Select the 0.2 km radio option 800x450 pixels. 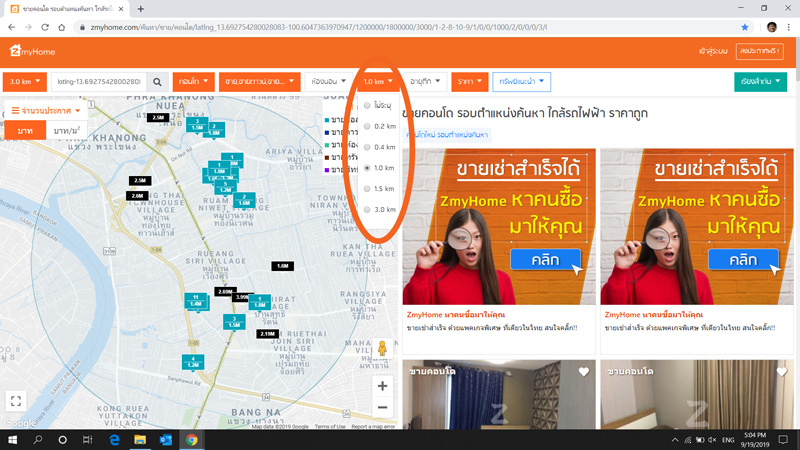pyautogui.click(x=367, y=126)
